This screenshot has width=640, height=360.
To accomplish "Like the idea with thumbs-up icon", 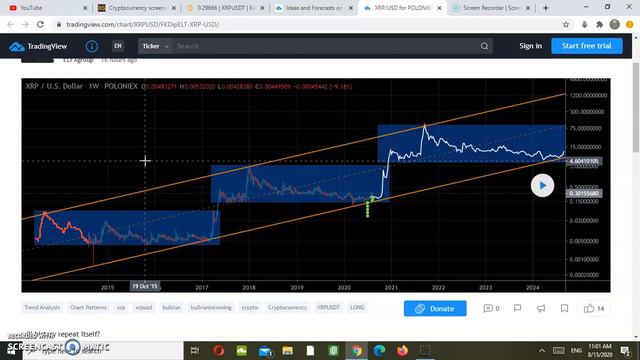I will pyautogui.click(x=594, y=308).
